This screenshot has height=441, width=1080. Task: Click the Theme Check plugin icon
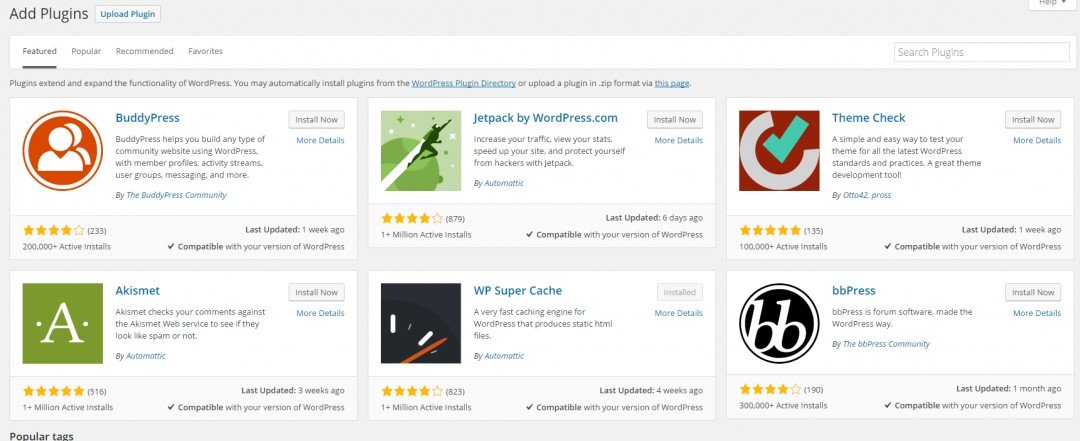tap(779, 151)
